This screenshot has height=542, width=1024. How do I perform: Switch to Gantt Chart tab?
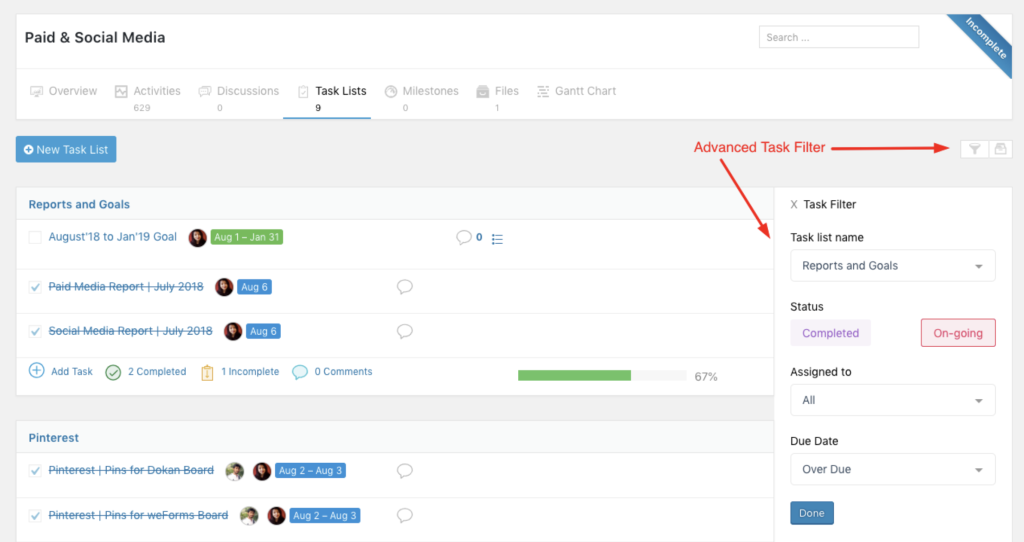pos(576,91)
